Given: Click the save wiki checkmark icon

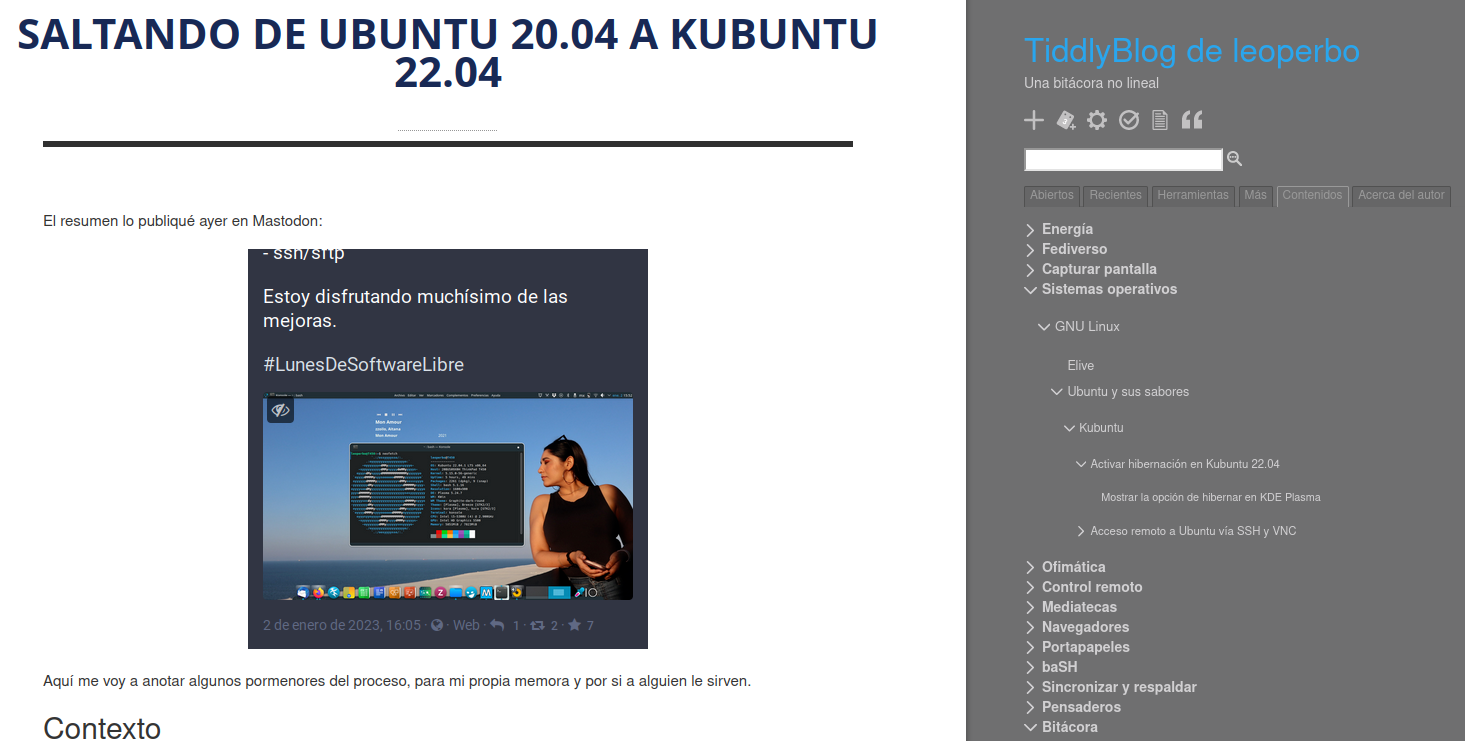Looking at the screenshot, I should click(x=1129, y=121).
